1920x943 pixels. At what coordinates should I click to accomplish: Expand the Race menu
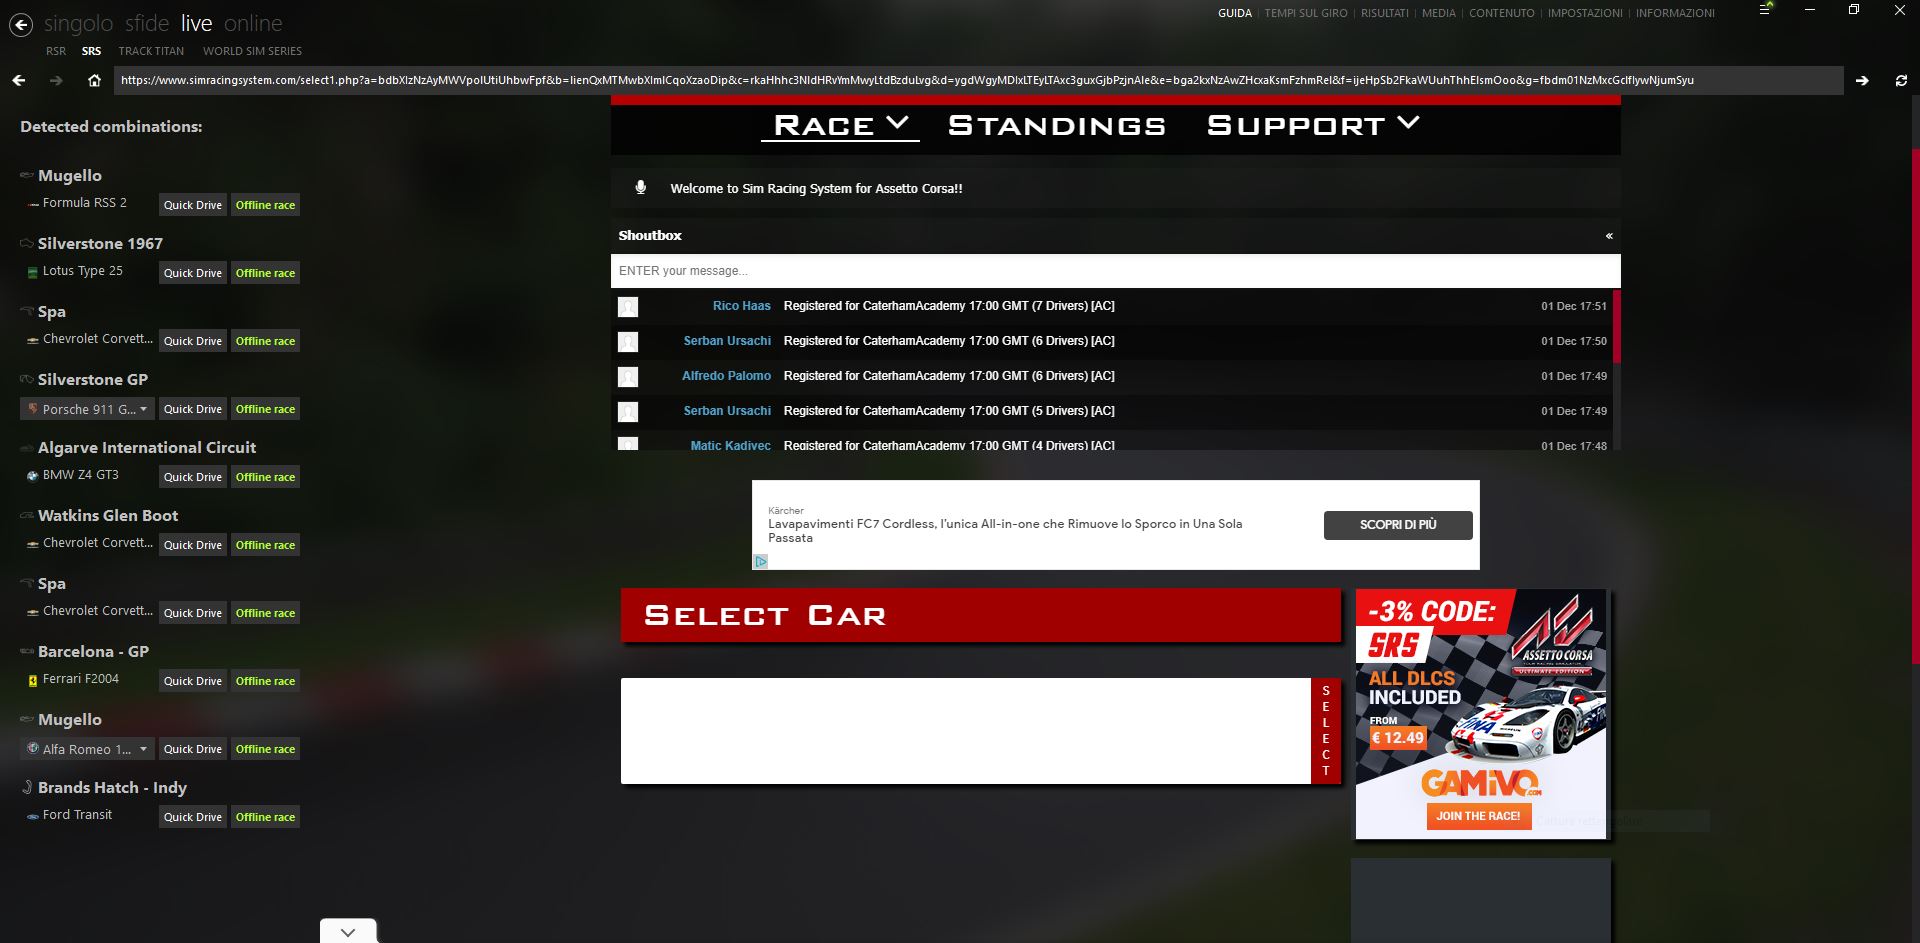point(840,125)
